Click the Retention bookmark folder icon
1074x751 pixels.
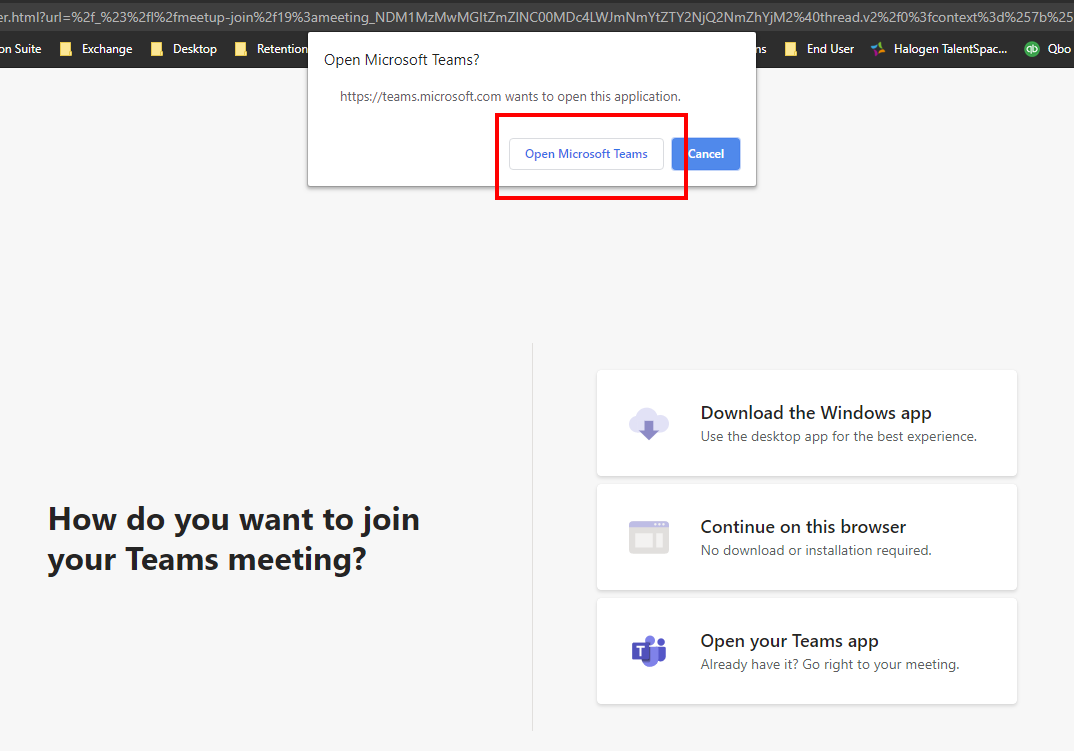[x=241, y=49]
